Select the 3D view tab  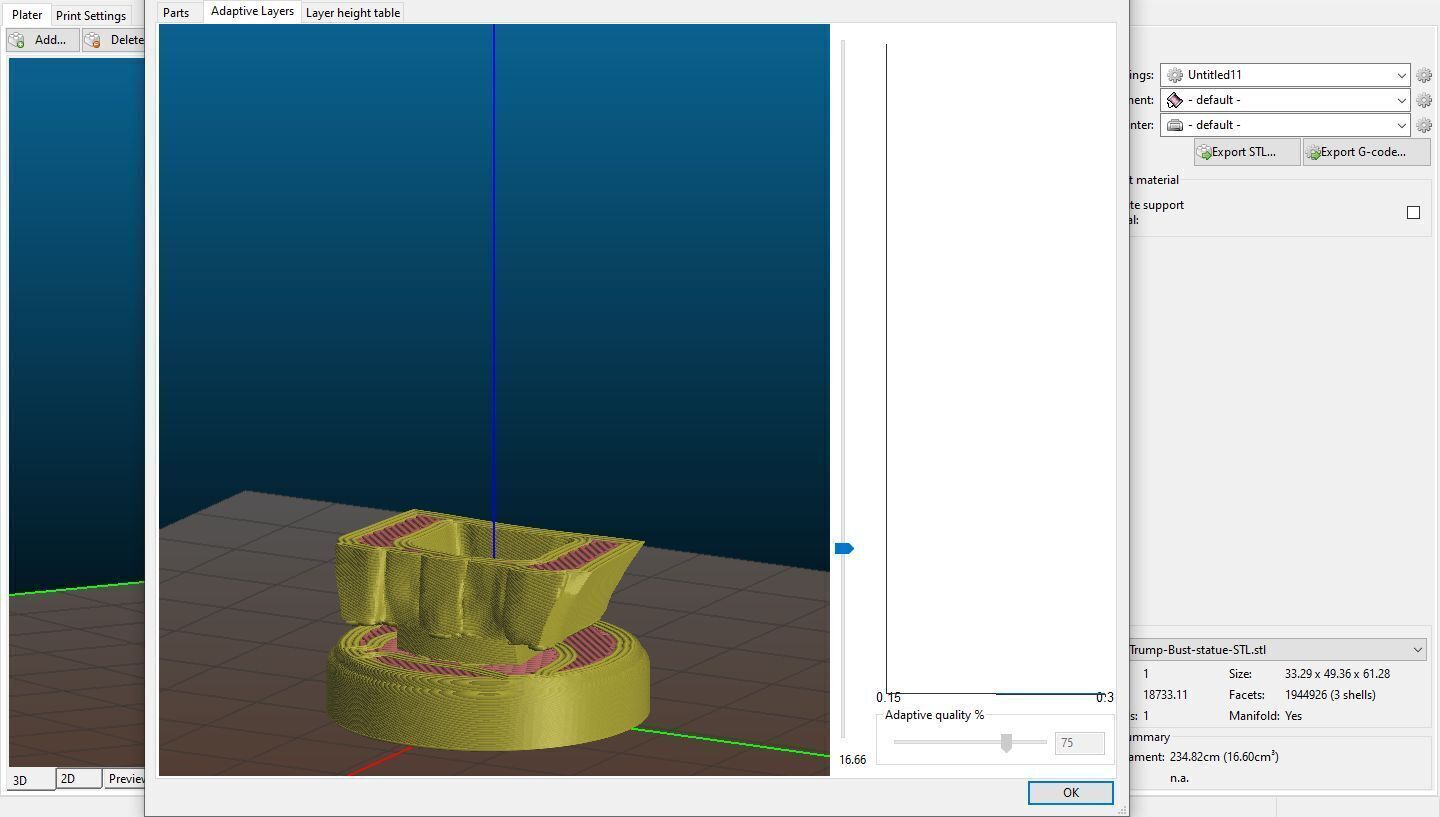(x=31, y=780)
